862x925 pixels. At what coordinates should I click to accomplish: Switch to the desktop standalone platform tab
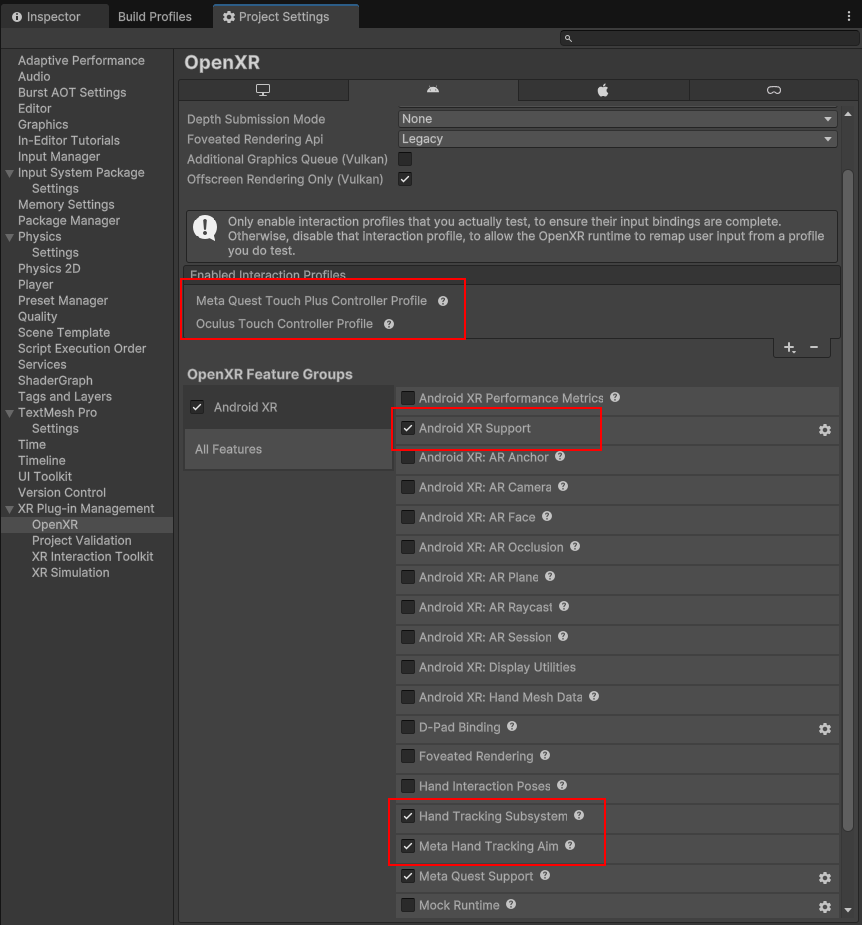263,90
